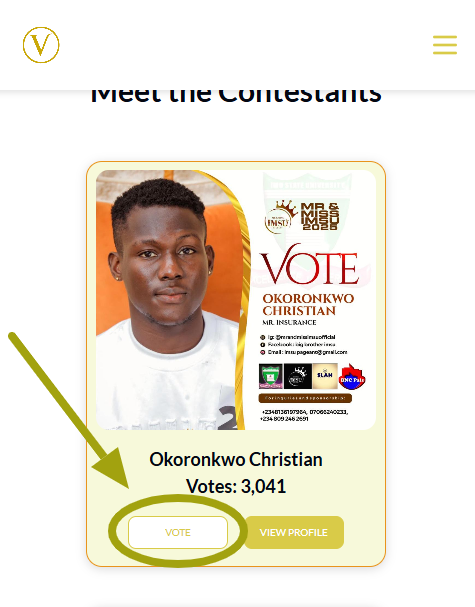Click the brown inquiries banner on poster
Screen dimensions: 475x607
point(305,398)
